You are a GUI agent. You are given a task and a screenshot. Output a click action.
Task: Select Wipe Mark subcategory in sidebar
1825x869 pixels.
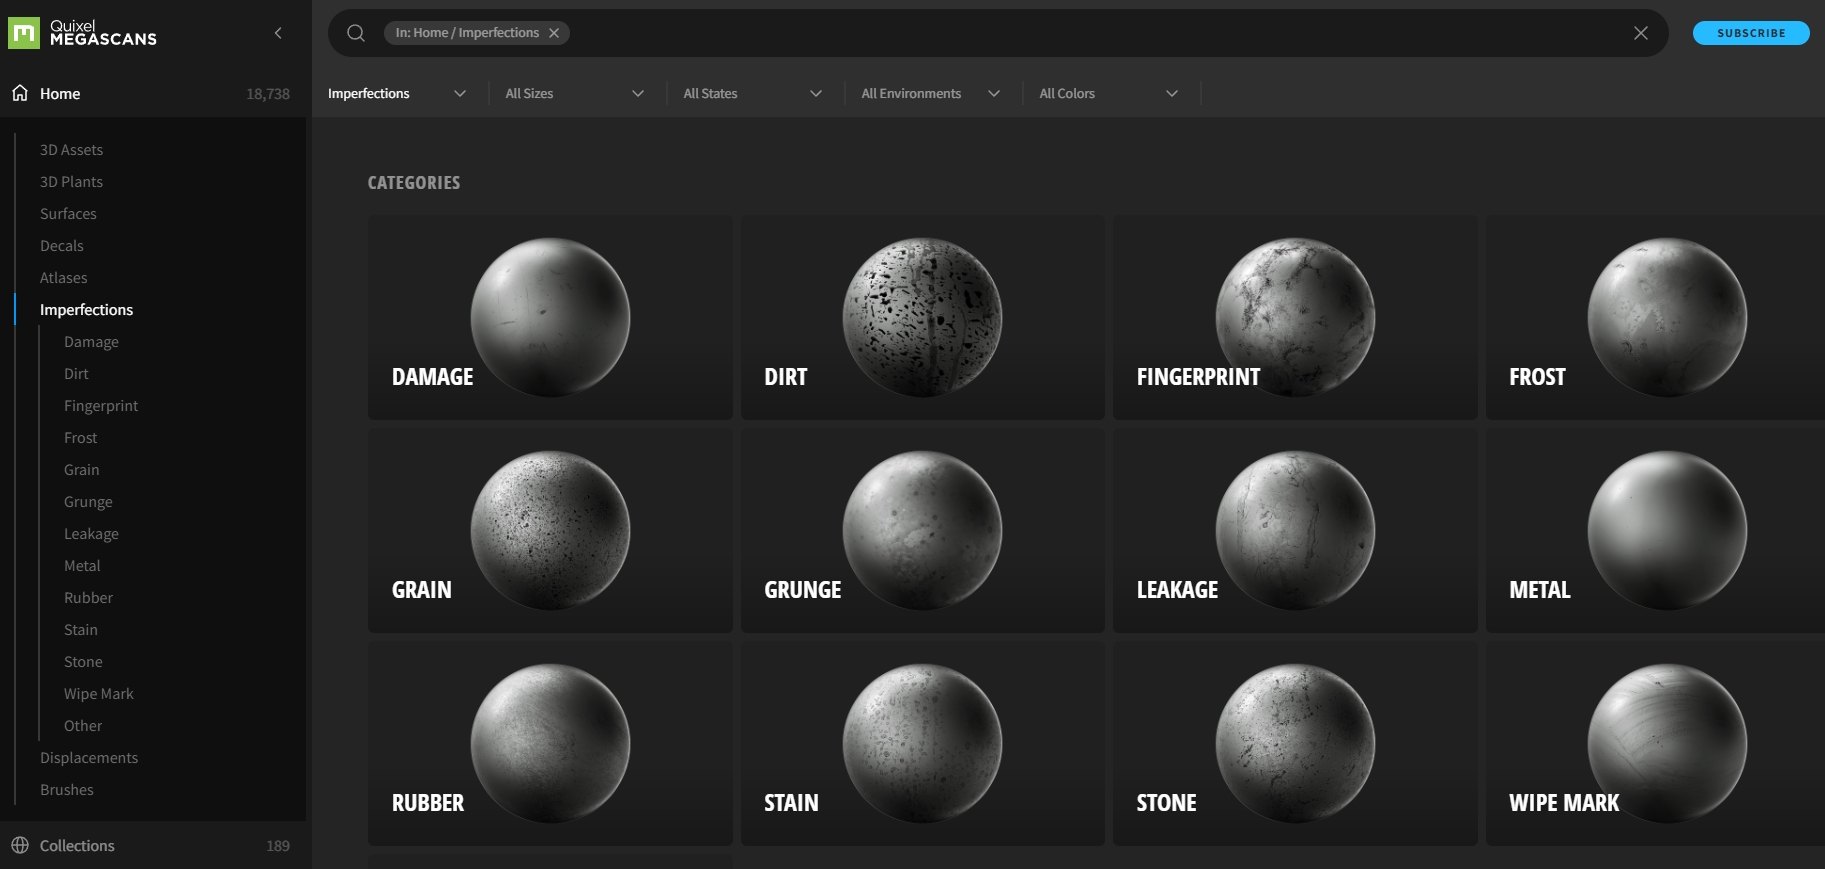tap(98, 693)
